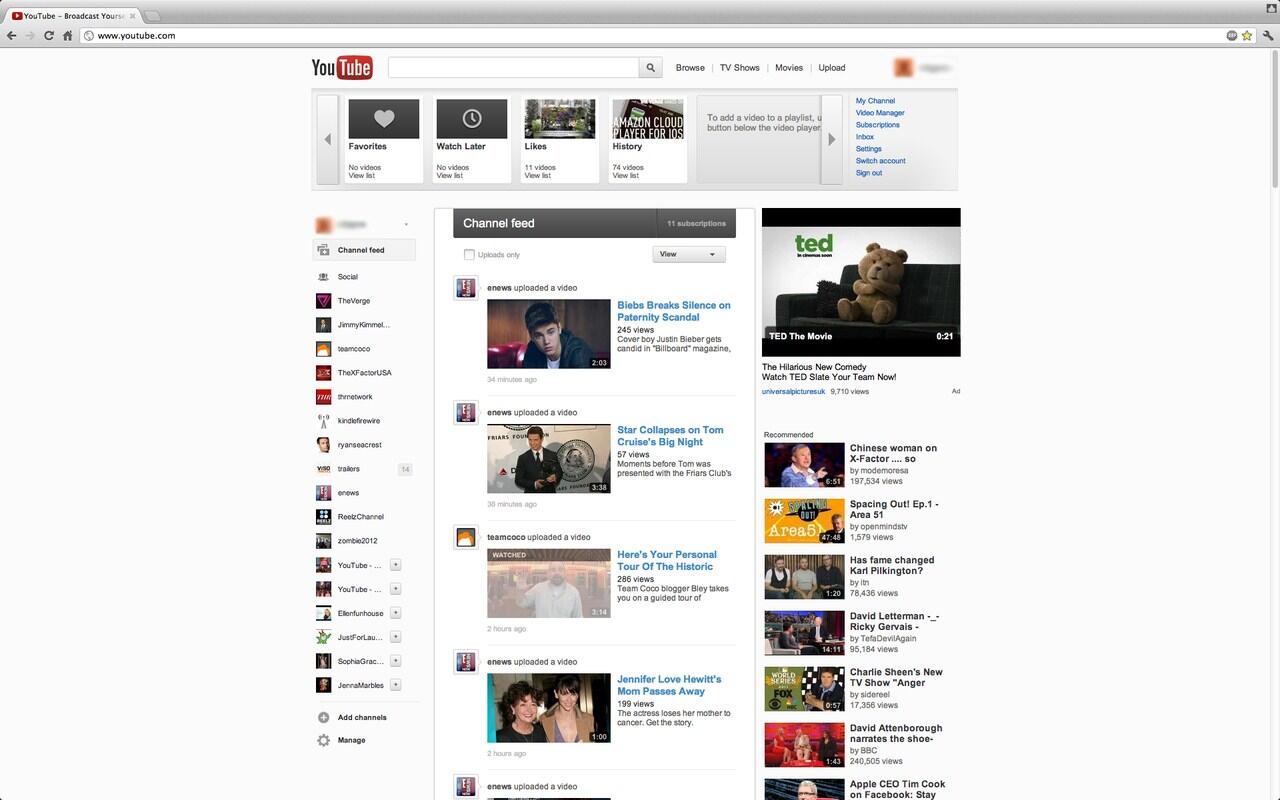Open the View dropdown
Screen dimensions: 1280x800
pos(689,254)
